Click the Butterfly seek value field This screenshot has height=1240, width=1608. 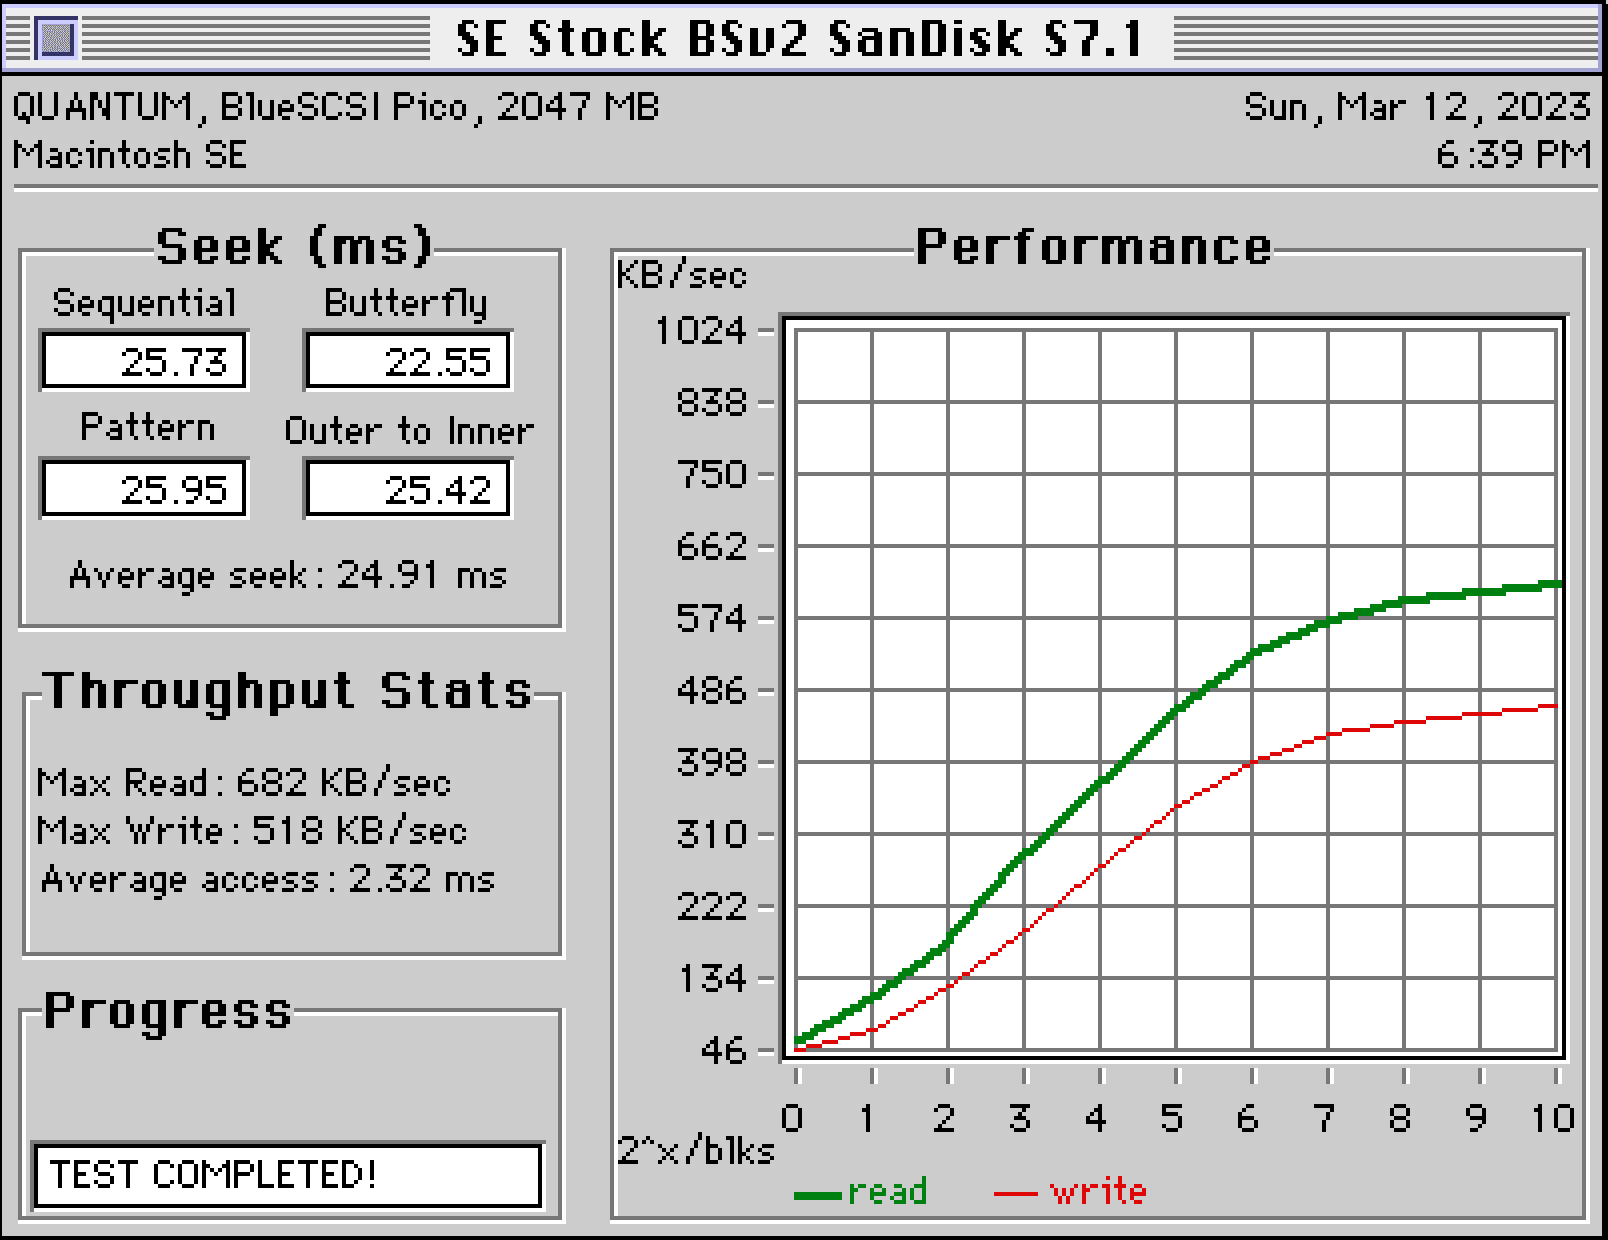click(408, 361)
